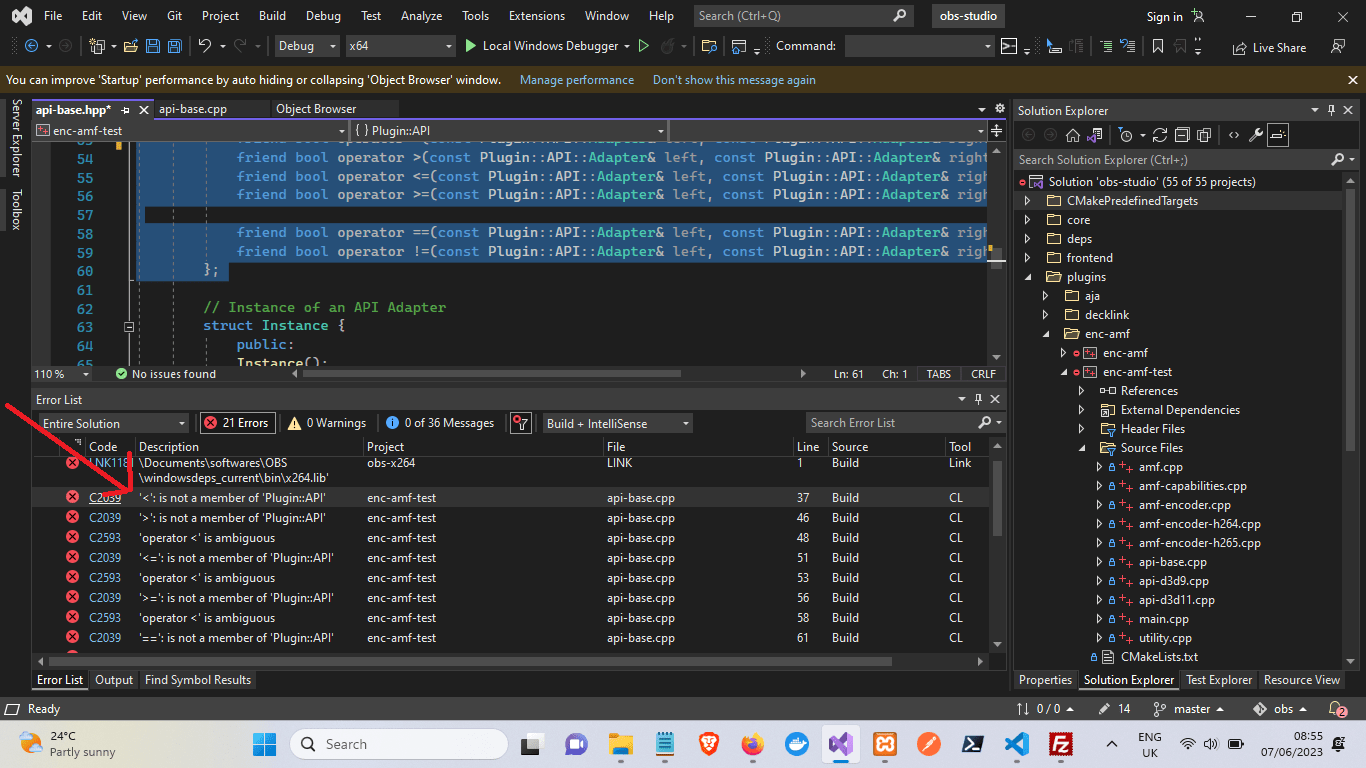Open the Build + IntelliSense dropdown
1366x768 pixels.
point(616,423)
